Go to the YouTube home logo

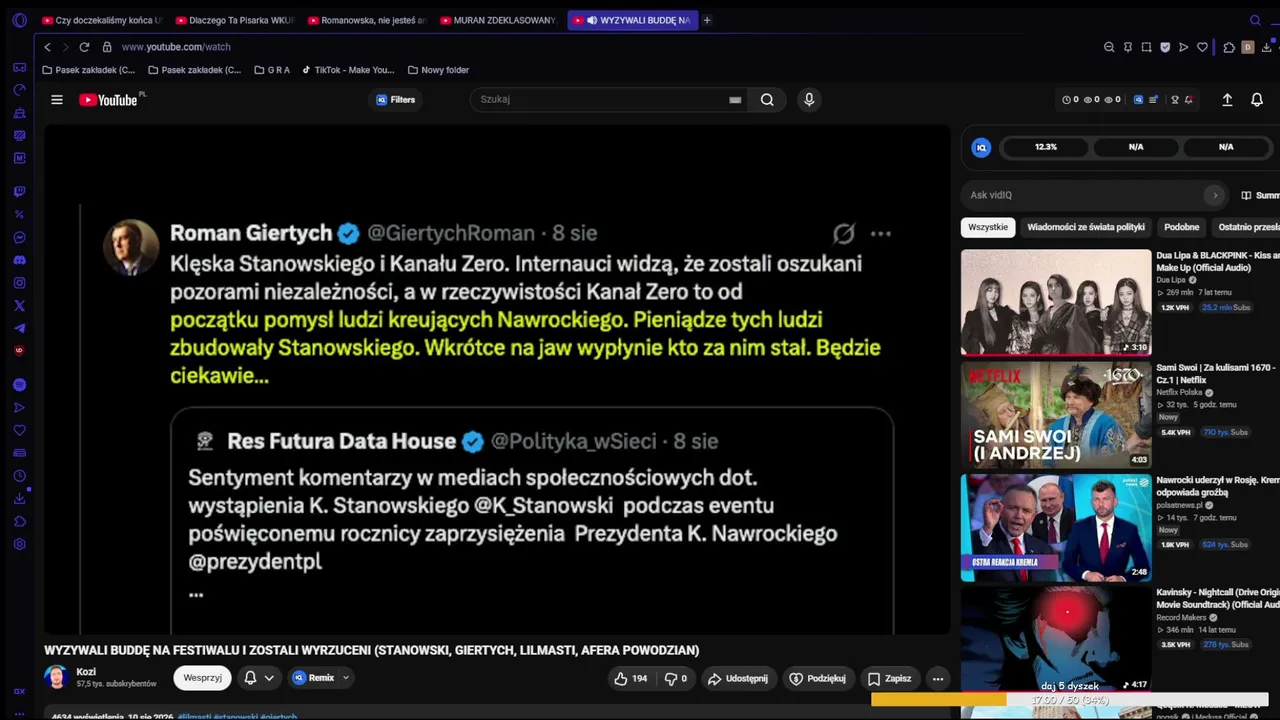tap(108, 100)
